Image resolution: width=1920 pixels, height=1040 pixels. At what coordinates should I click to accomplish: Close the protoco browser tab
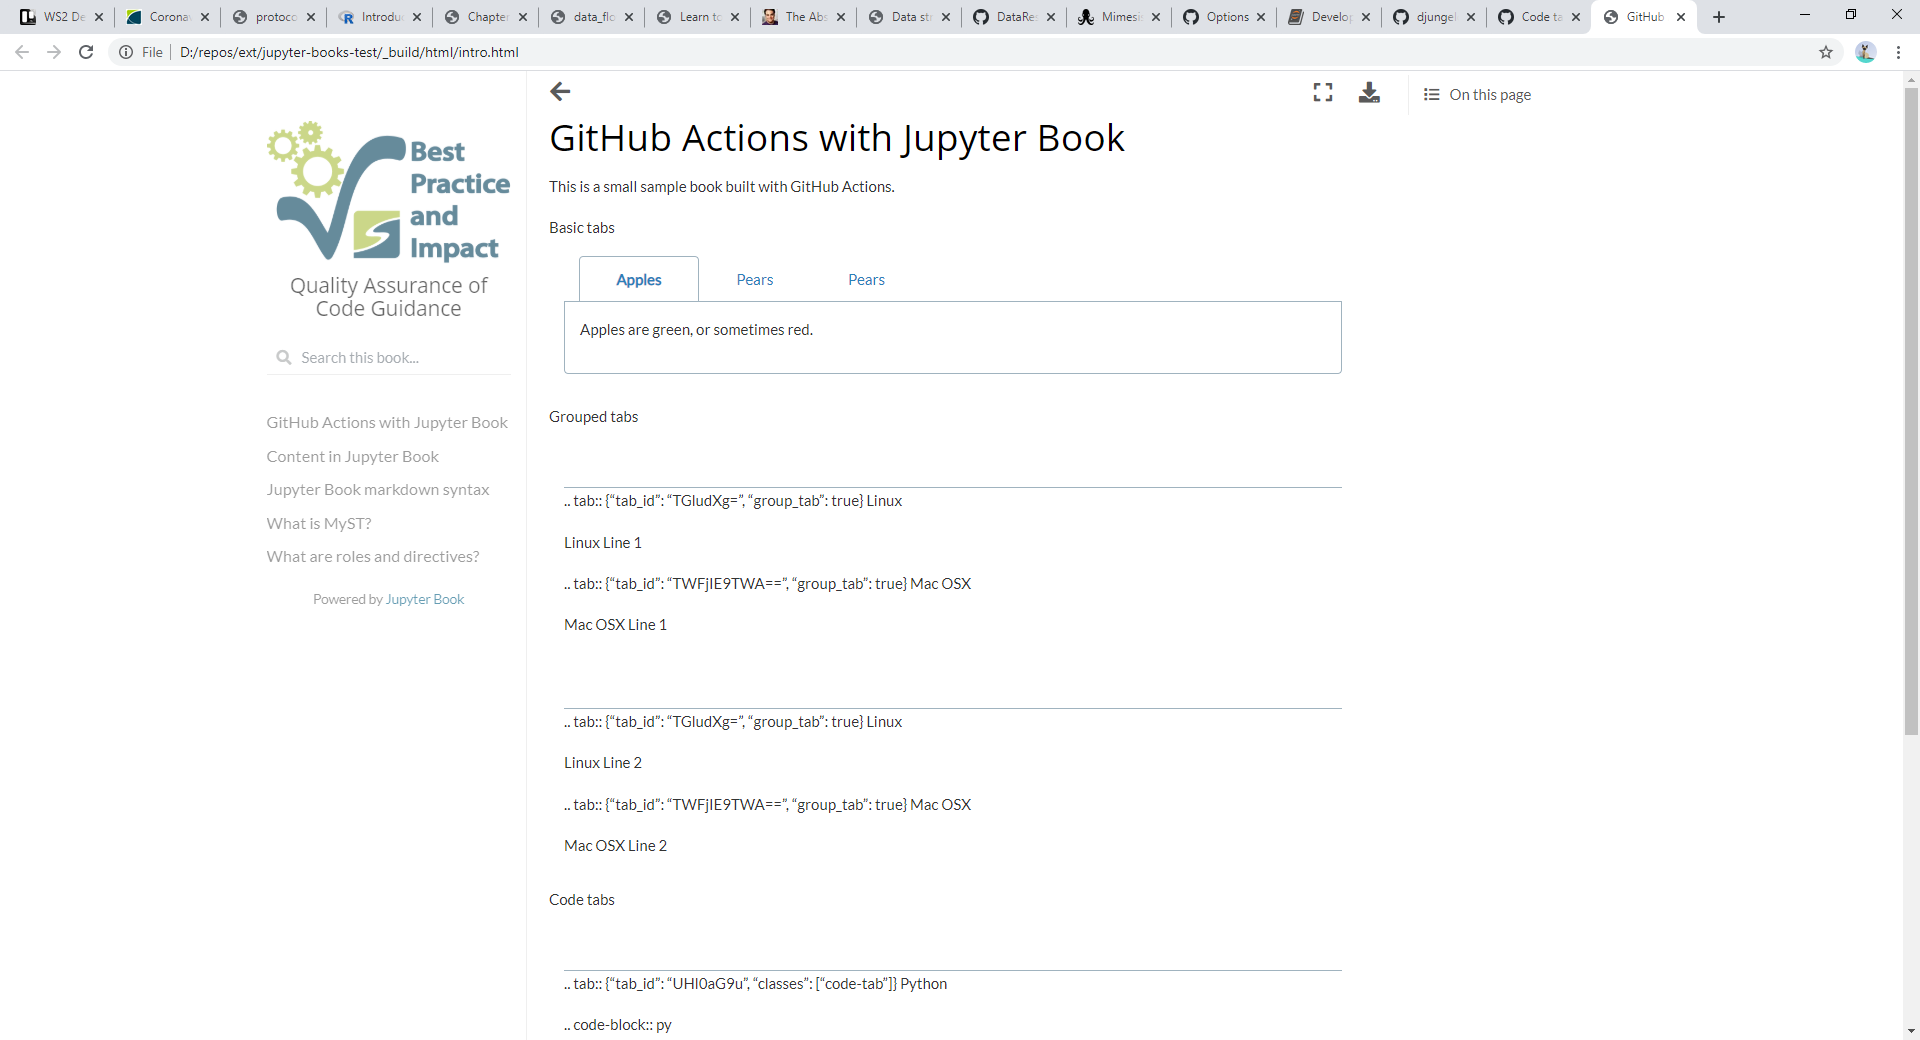click(x=311, y=17)
